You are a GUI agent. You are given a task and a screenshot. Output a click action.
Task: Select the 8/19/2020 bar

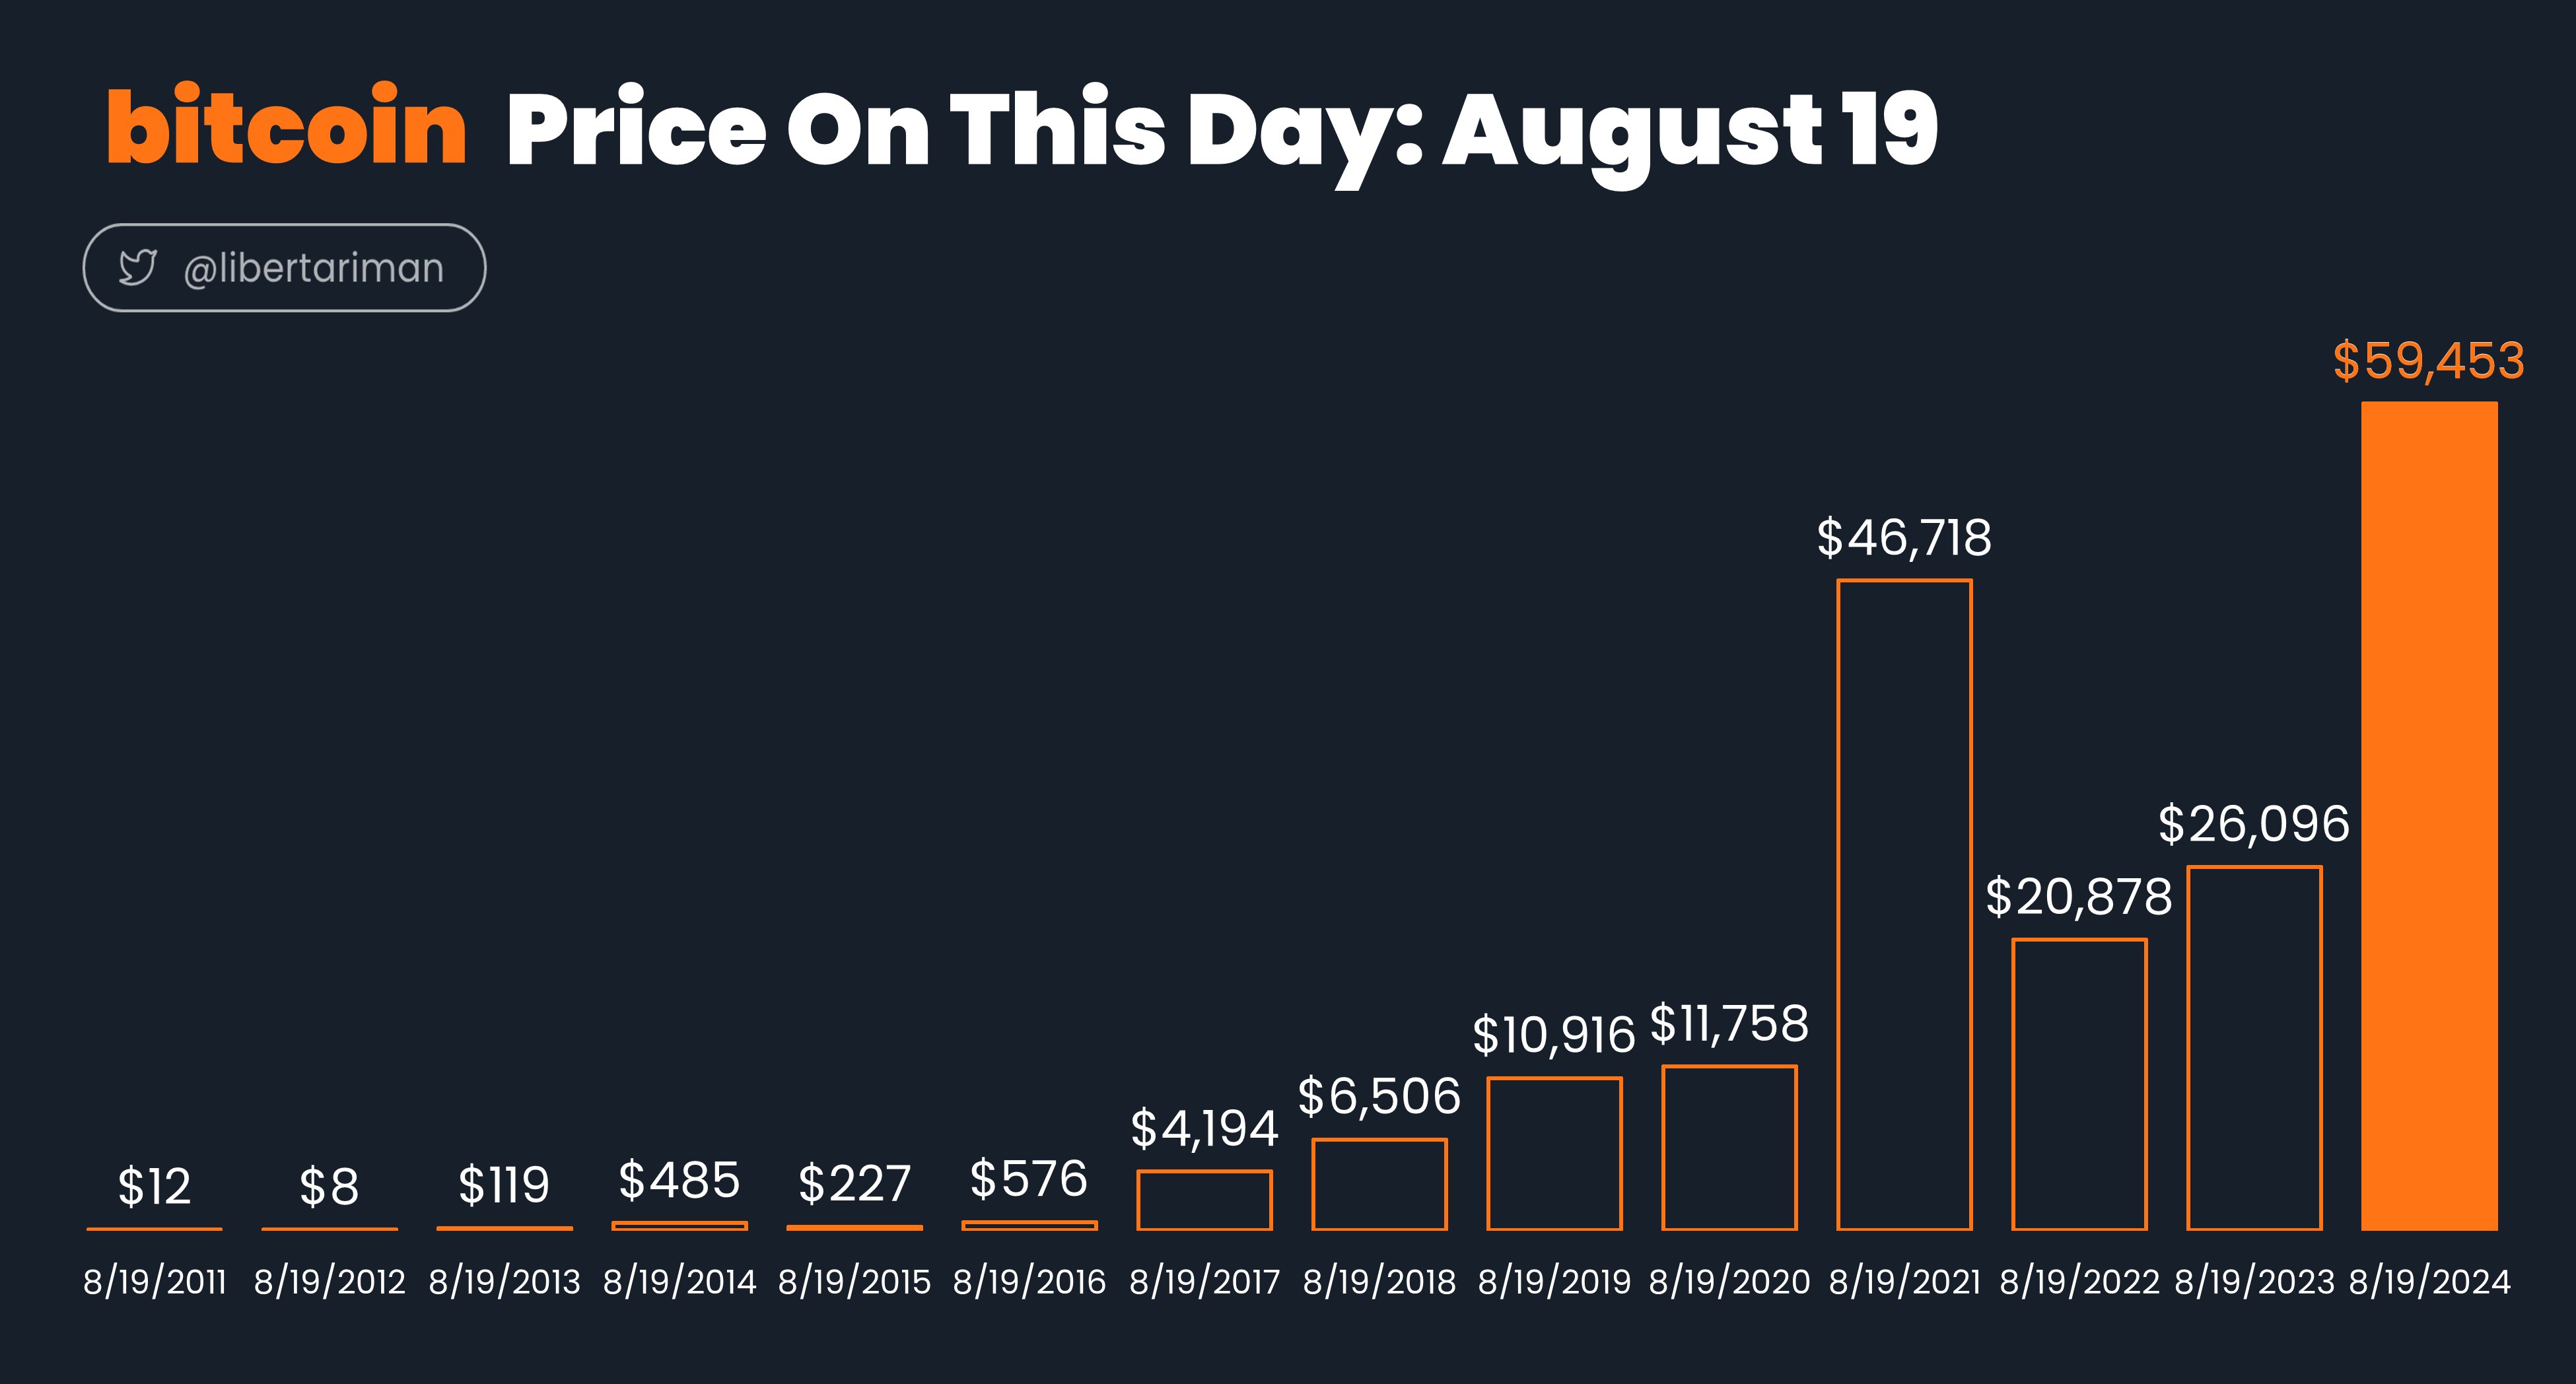pyautogui.click(x=1729, y=1147)
